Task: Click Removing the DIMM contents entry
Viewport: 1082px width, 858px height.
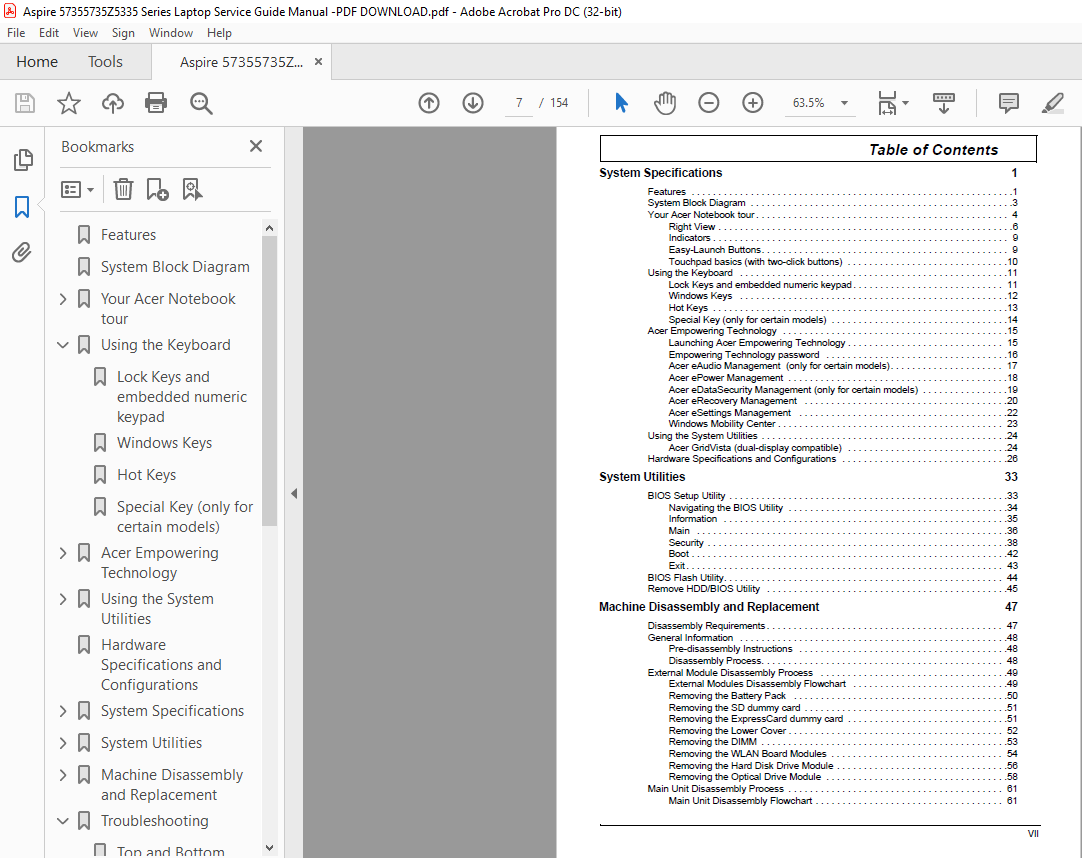Action: [x=713, y=742]
